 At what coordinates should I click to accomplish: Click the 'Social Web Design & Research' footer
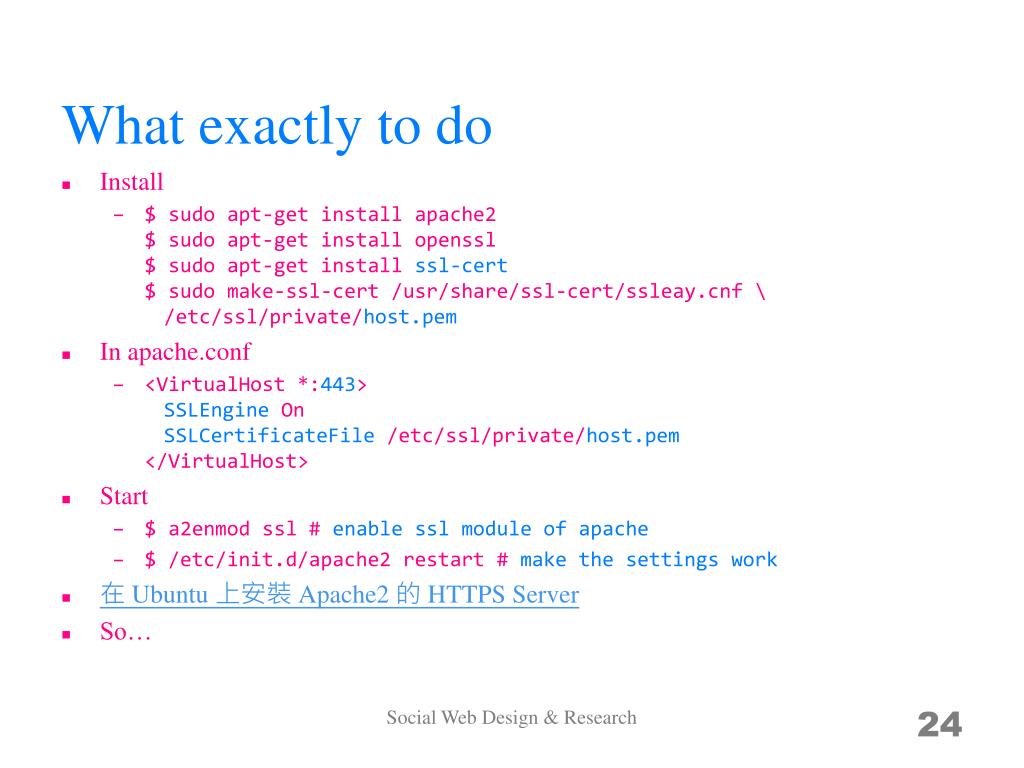coord(511,718)
